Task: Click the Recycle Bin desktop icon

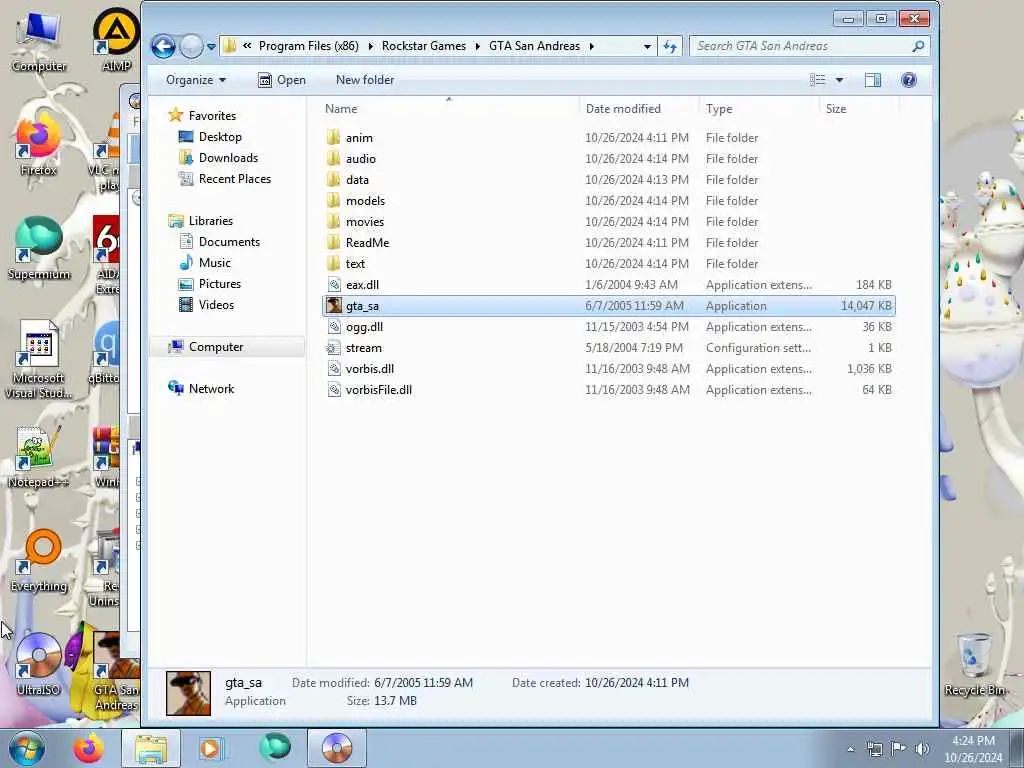Action: coord(976,665)
